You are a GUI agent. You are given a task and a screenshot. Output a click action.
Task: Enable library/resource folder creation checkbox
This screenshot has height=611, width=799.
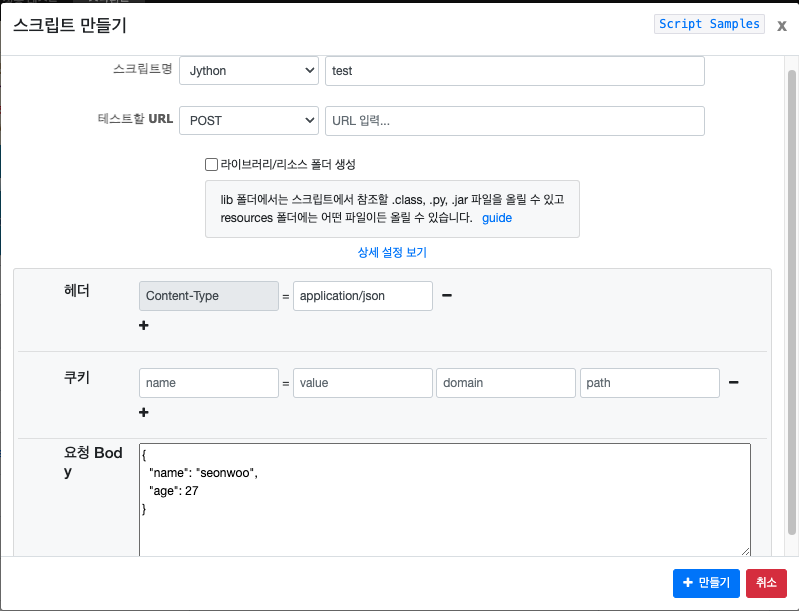pyautogui.click(x=211, y=165)
